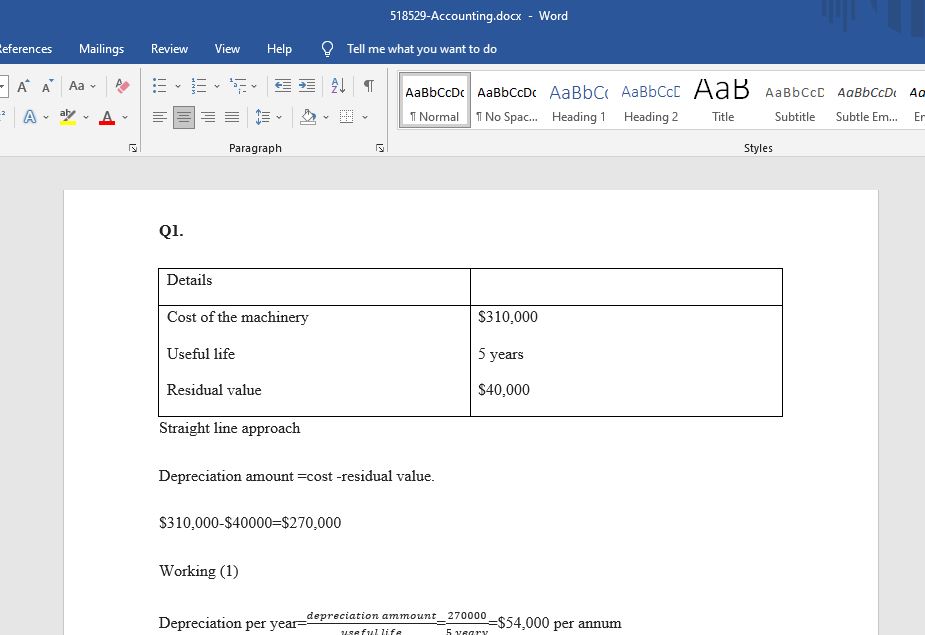Image resolution: width=925 pixels, height=635 pixels.
Task: Open the Change Case (Aa) menu
Action: (x=82, y=86)
